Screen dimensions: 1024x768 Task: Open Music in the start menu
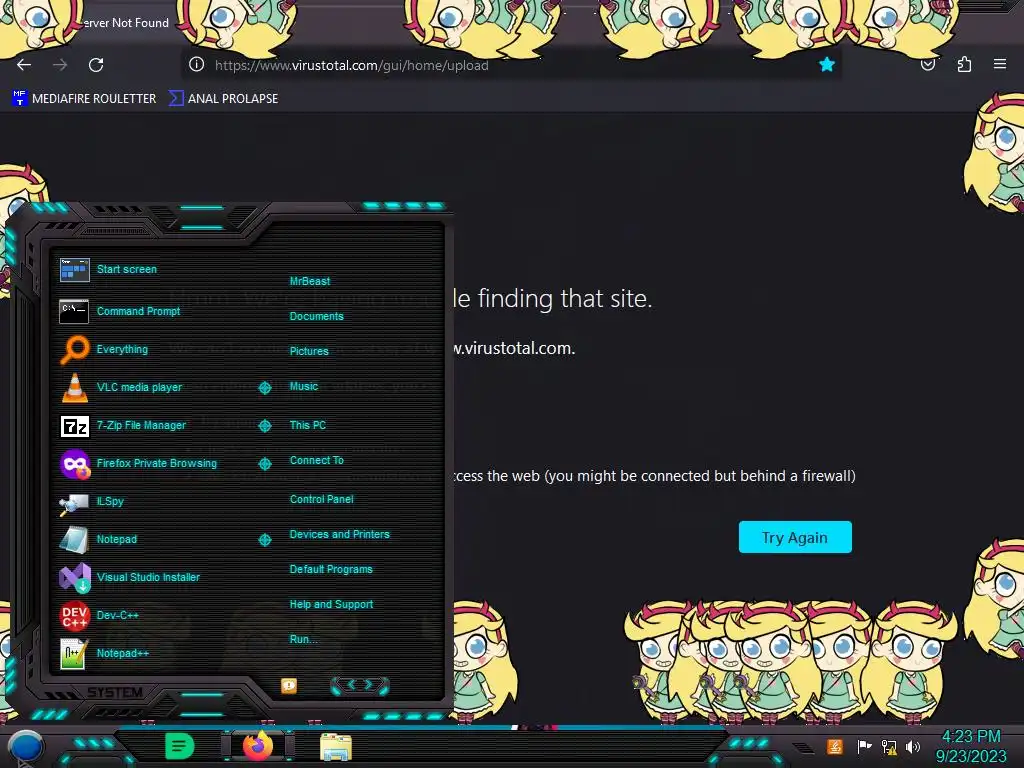(304, 387)
